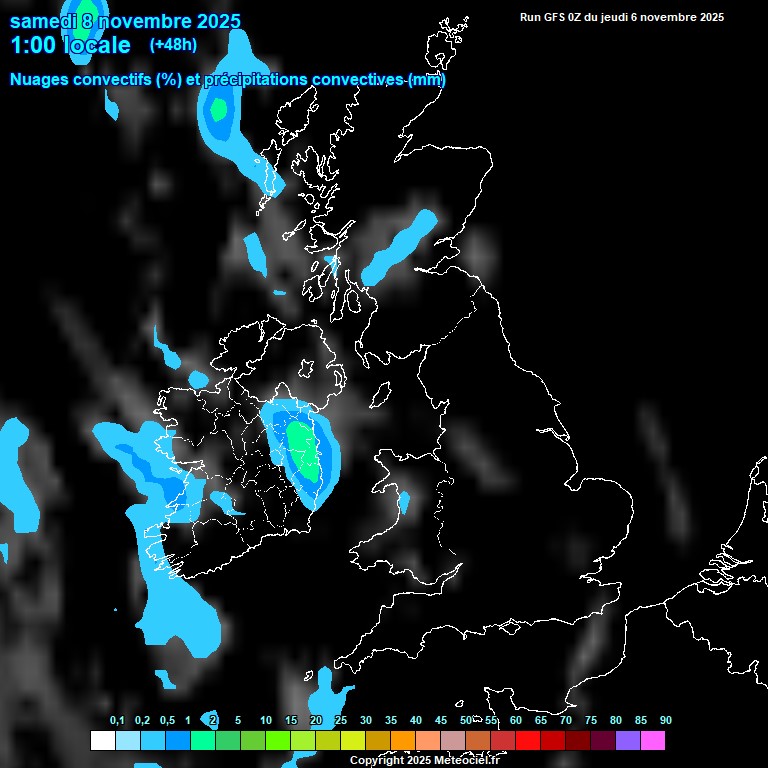Click the blue precipitation band over Scotland
The width and height of the screenshot is (768, 768).
pos(398,248)
